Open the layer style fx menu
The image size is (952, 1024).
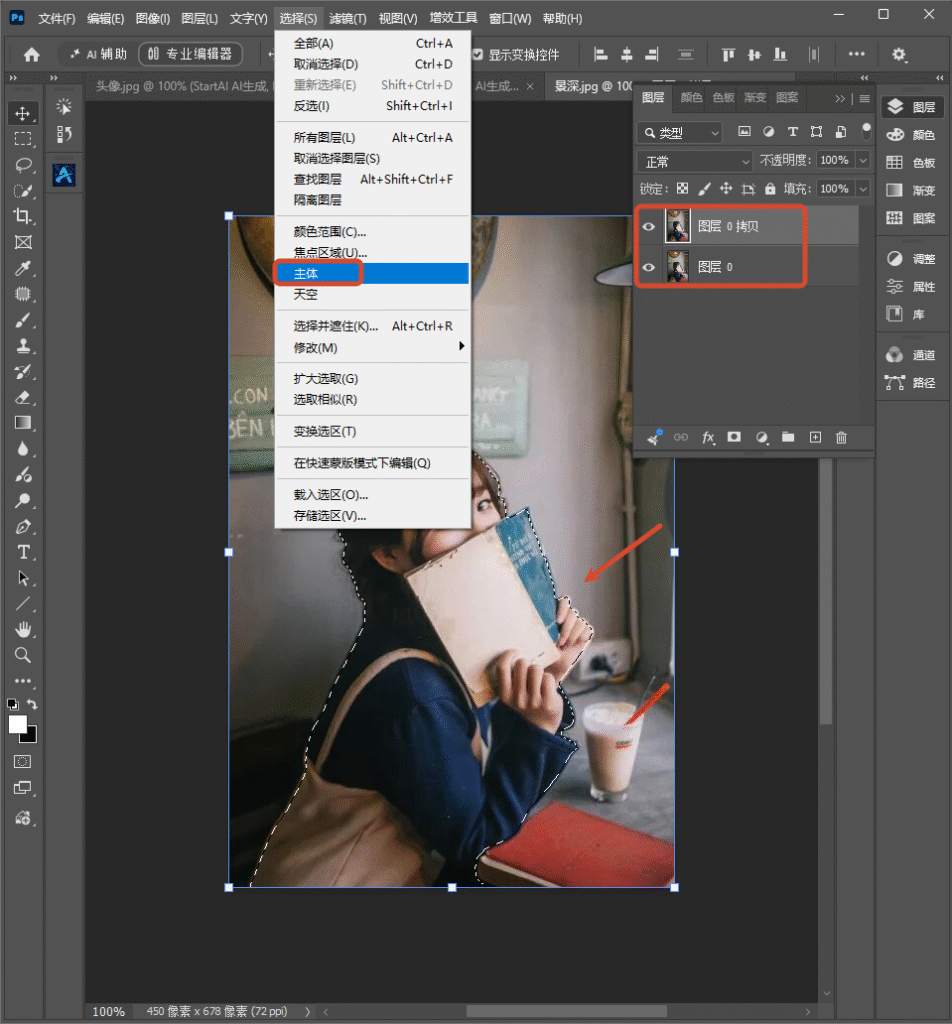(x=708, y=438)
